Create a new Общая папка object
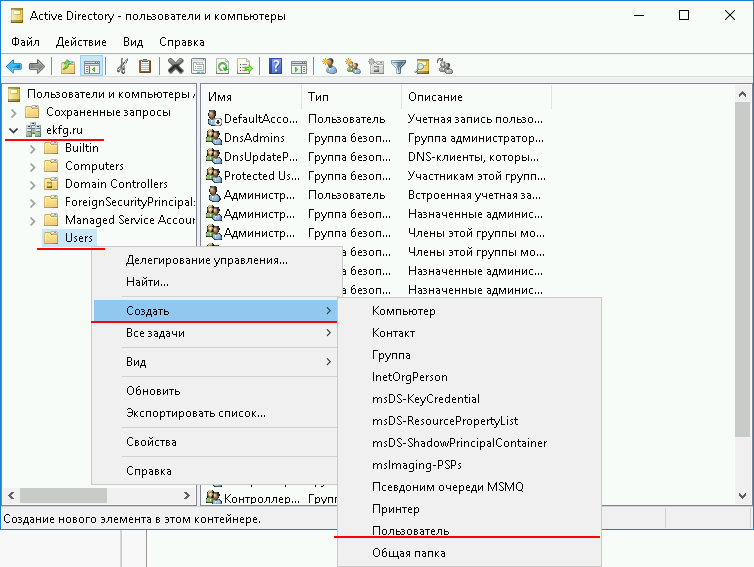The width and height of the screenshot is (754, 567). pyautogui.click(x=469, y=553)
